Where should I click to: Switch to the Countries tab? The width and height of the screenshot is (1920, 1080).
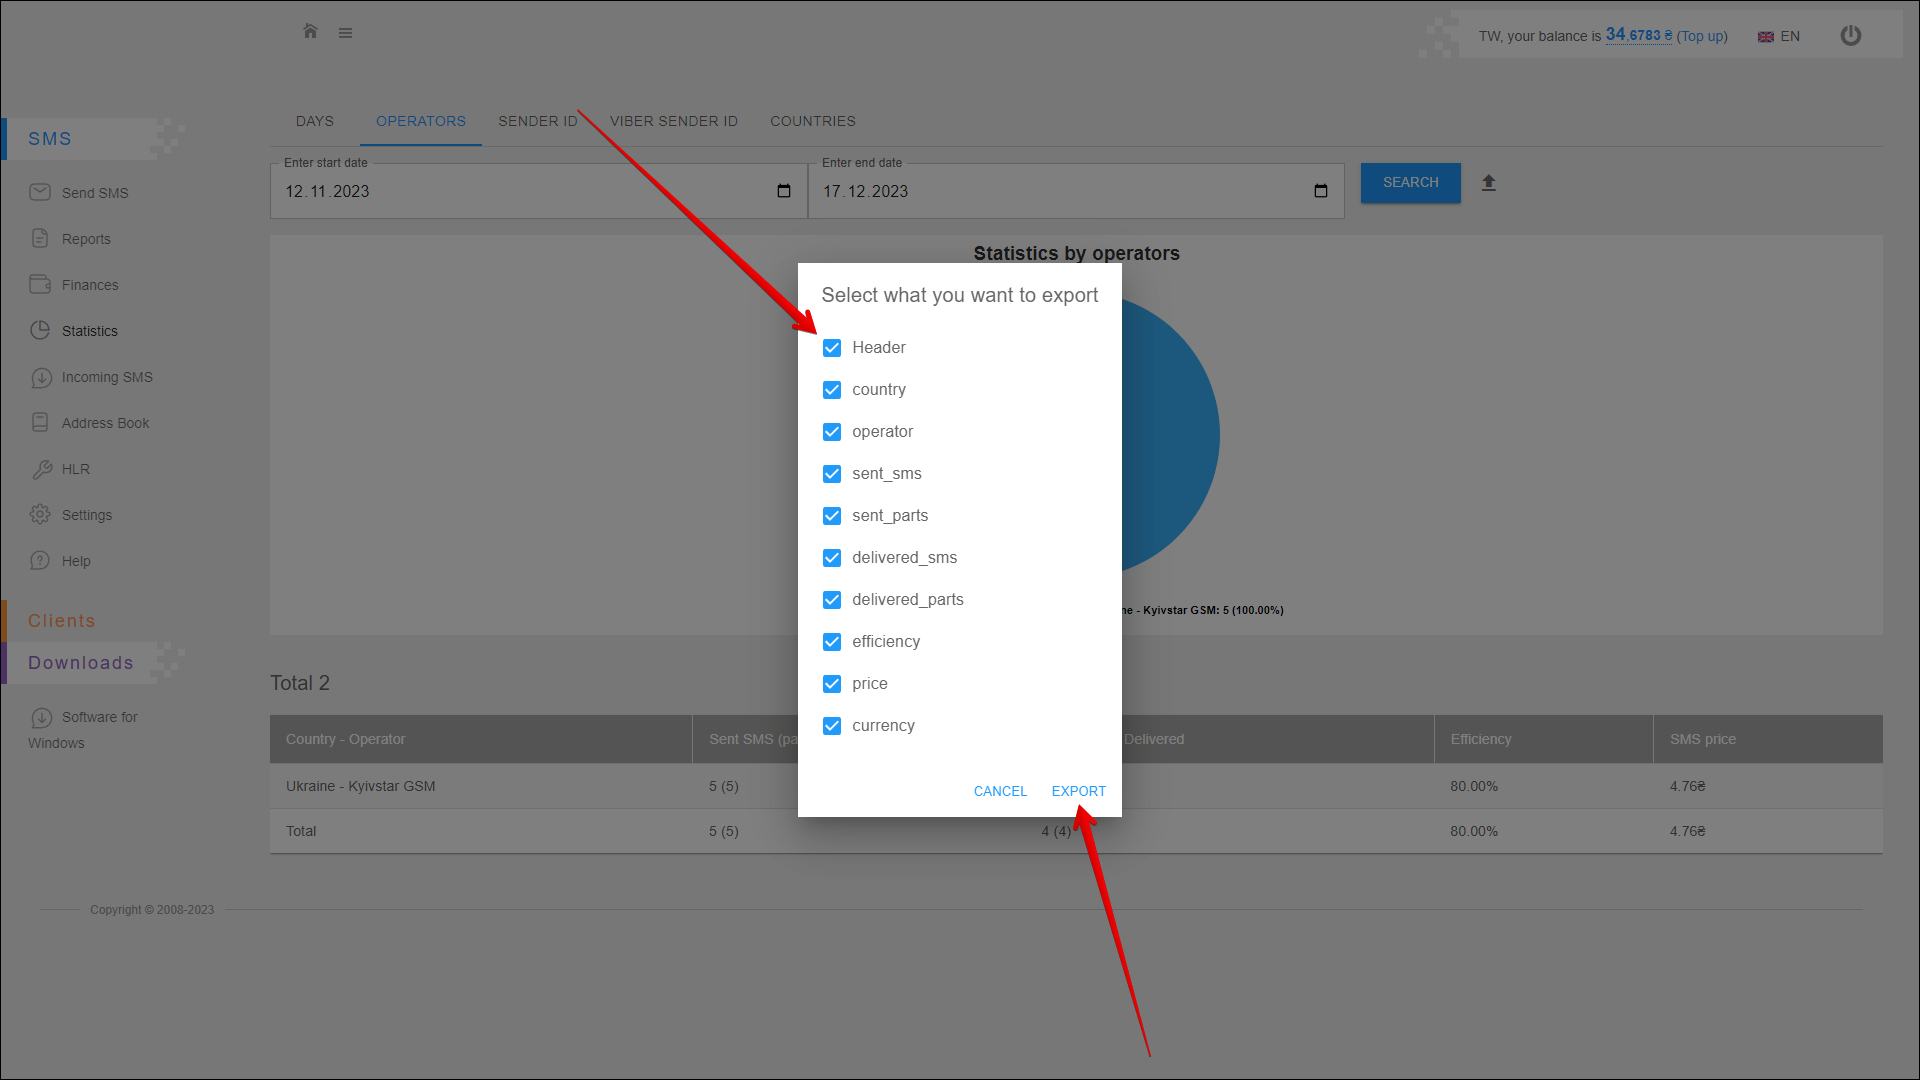[812, 121]
